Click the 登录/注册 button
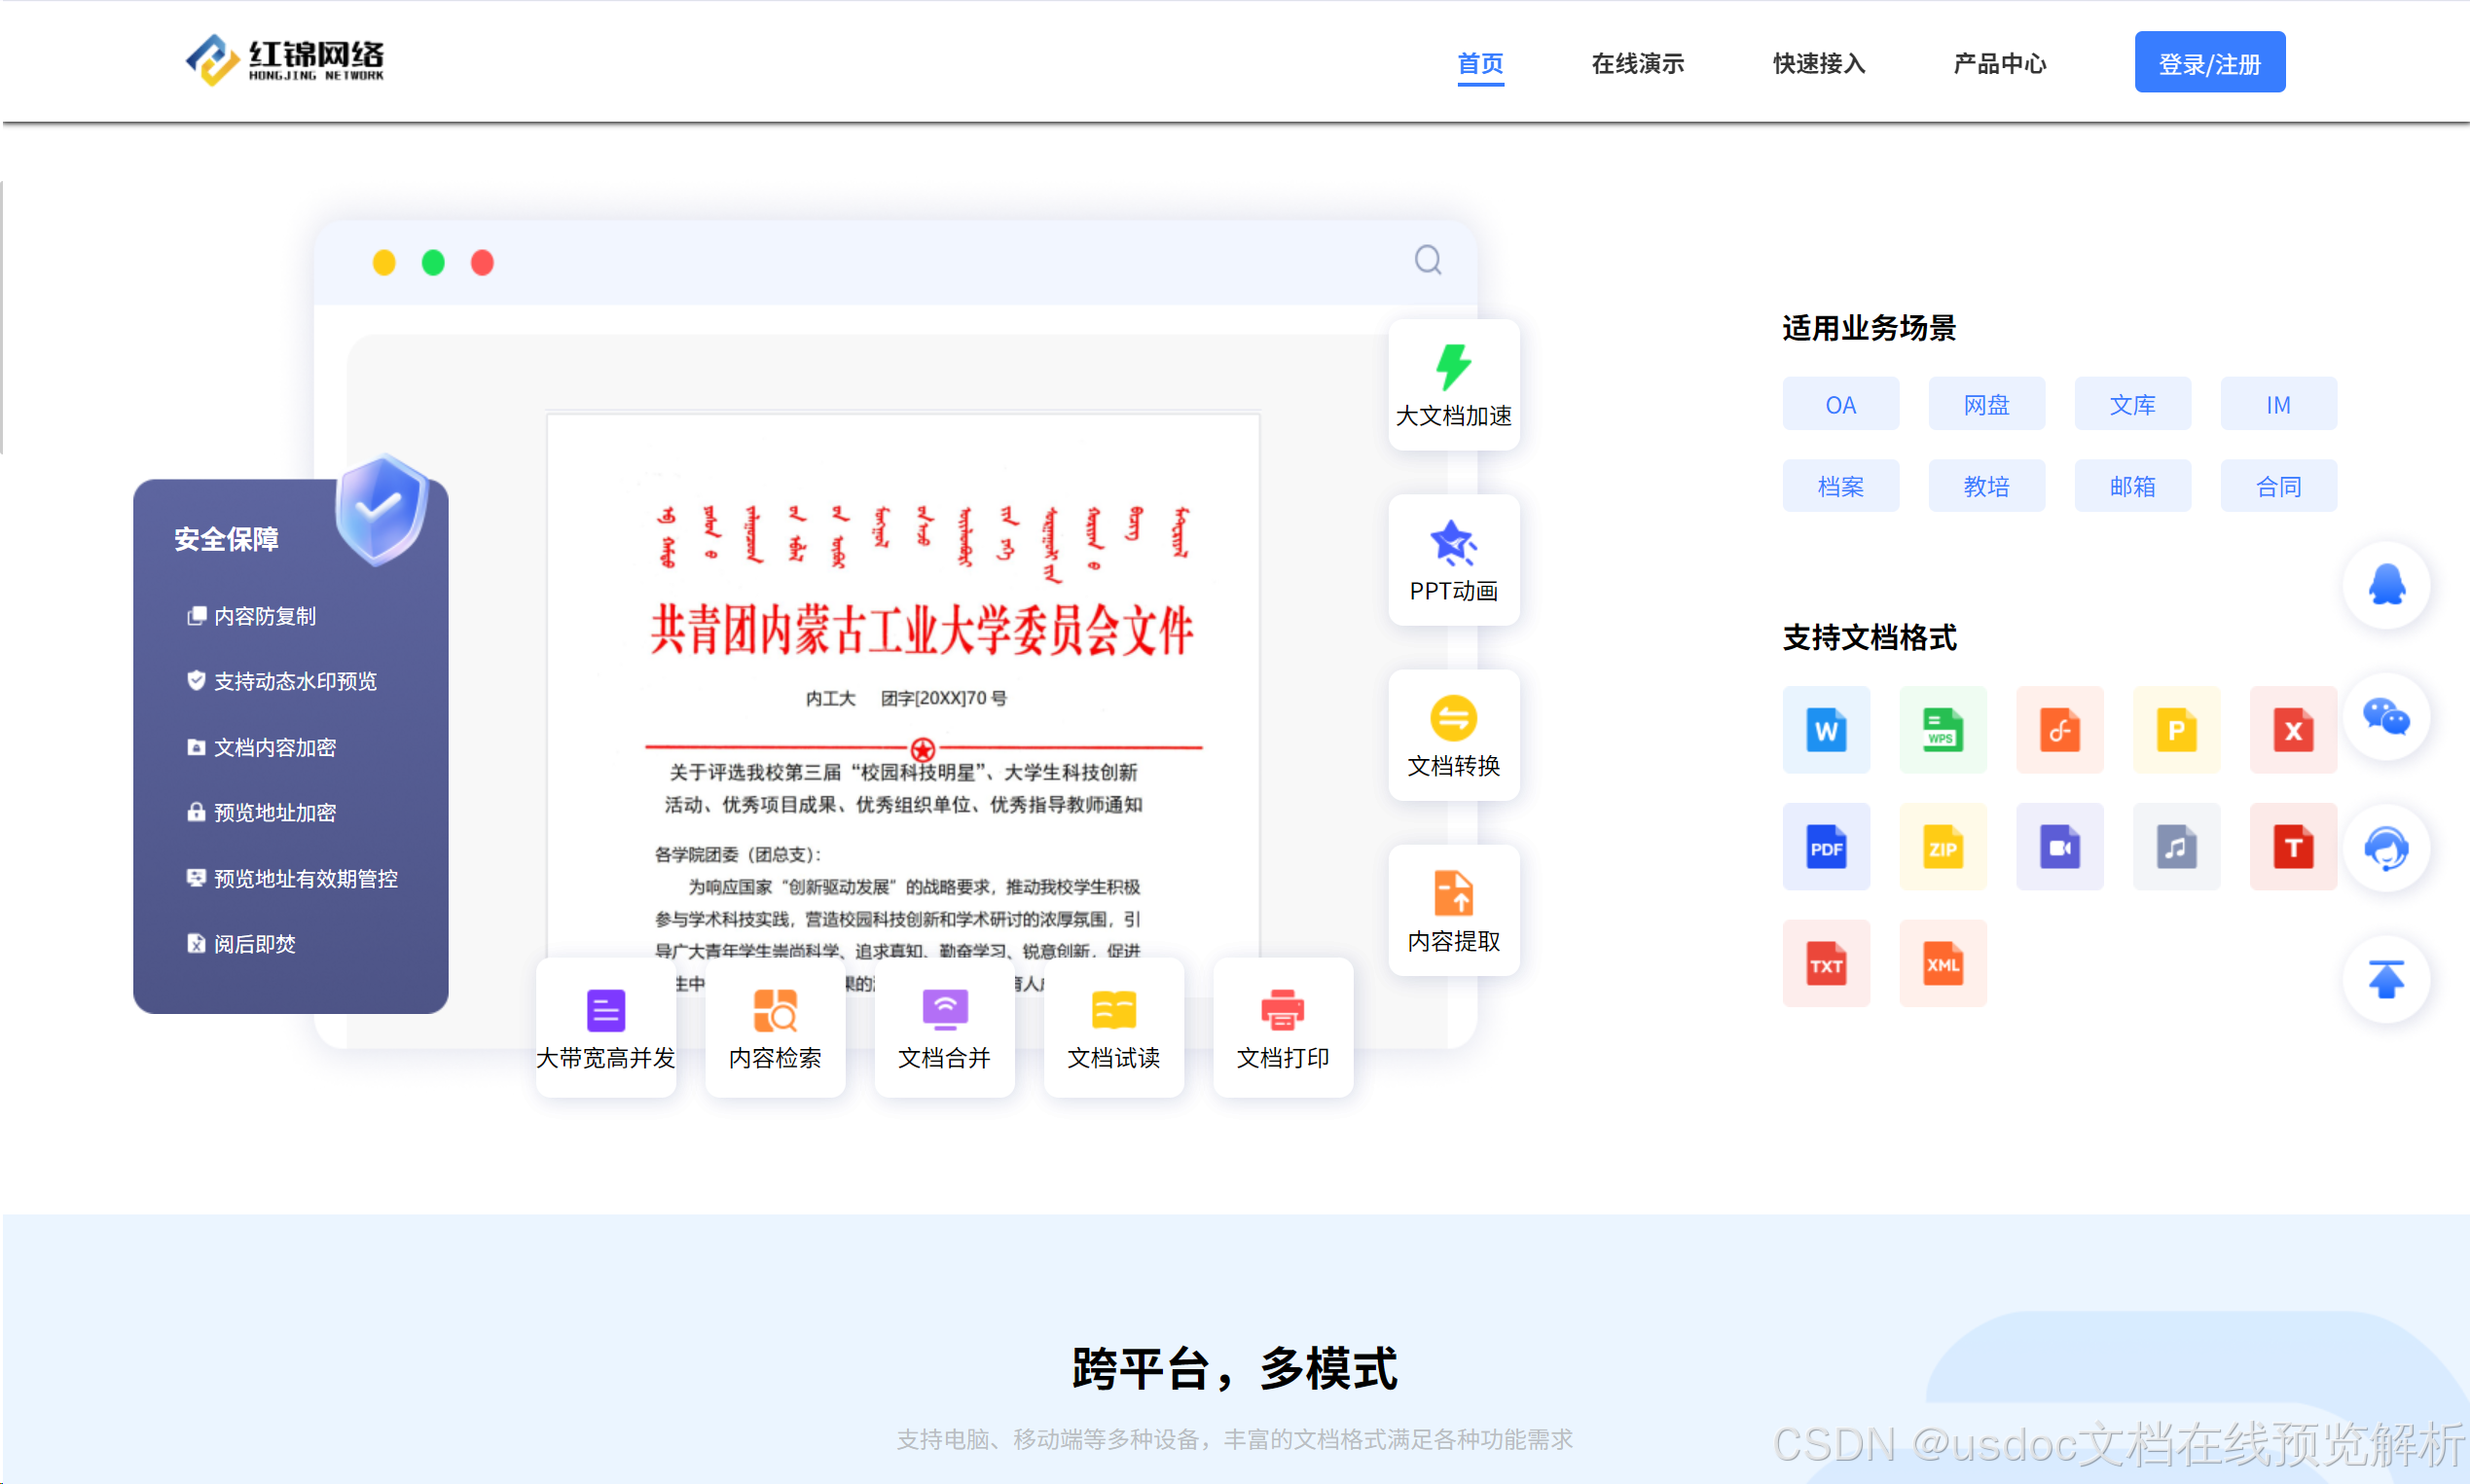Image resolution: width=2470 pixels, height=1484 pixels. pos(2208,63)
